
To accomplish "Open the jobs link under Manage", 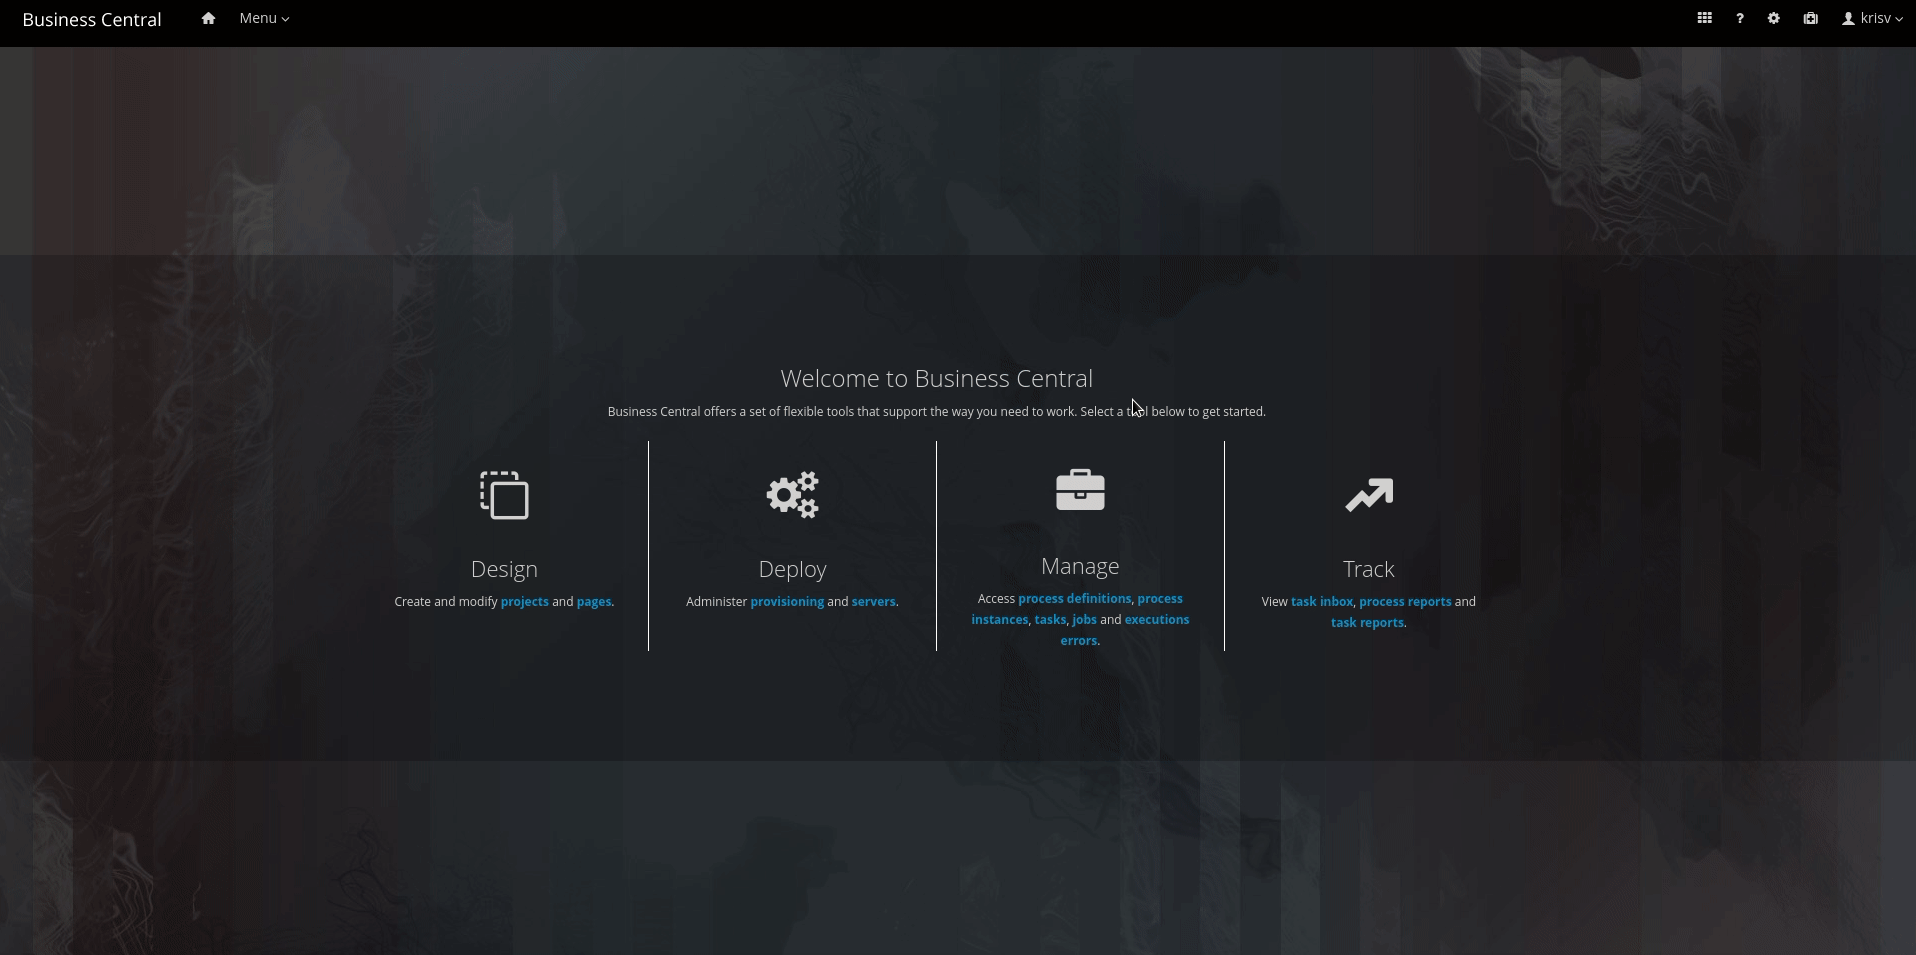I will click(x=1084, y=620).
